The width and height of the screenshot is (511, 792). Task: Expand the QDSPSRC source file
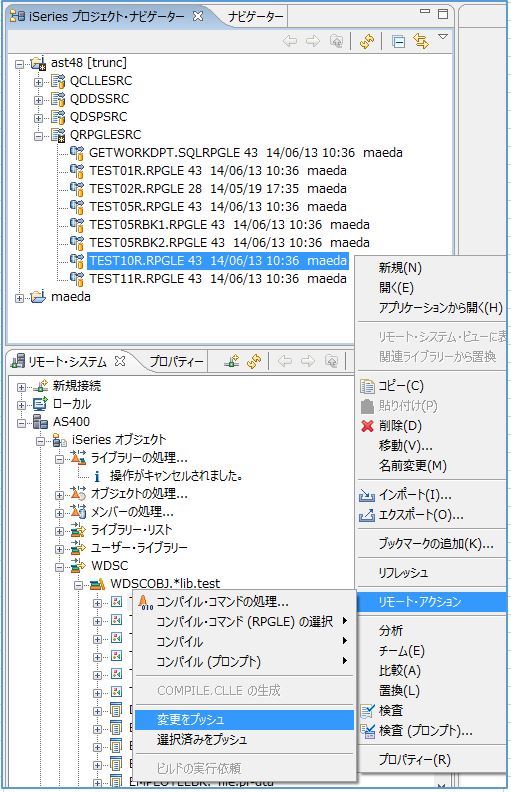pos(38,118)
